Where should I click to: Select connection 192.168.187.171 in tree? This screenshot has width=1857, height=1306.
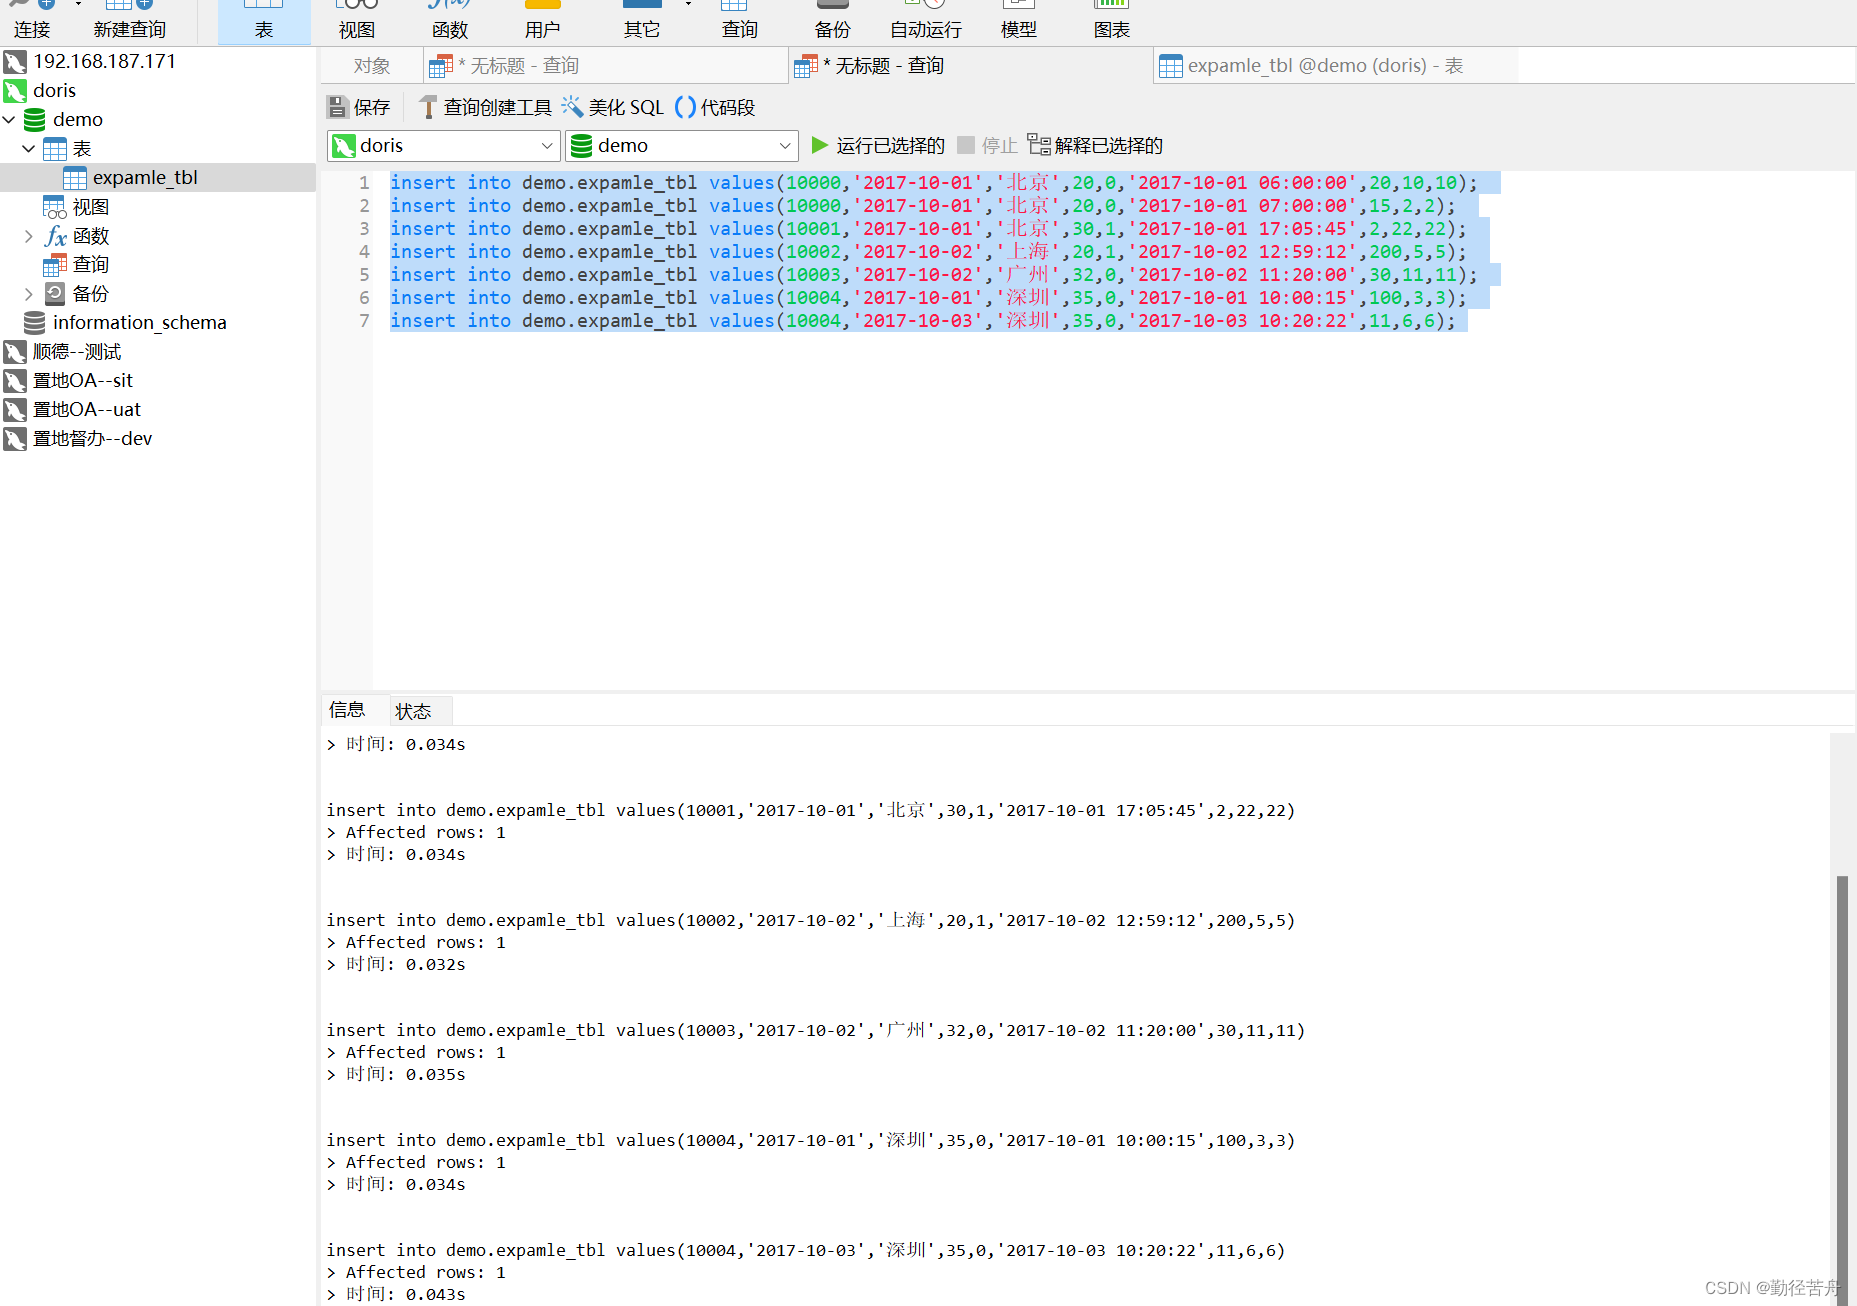(104, 61)
